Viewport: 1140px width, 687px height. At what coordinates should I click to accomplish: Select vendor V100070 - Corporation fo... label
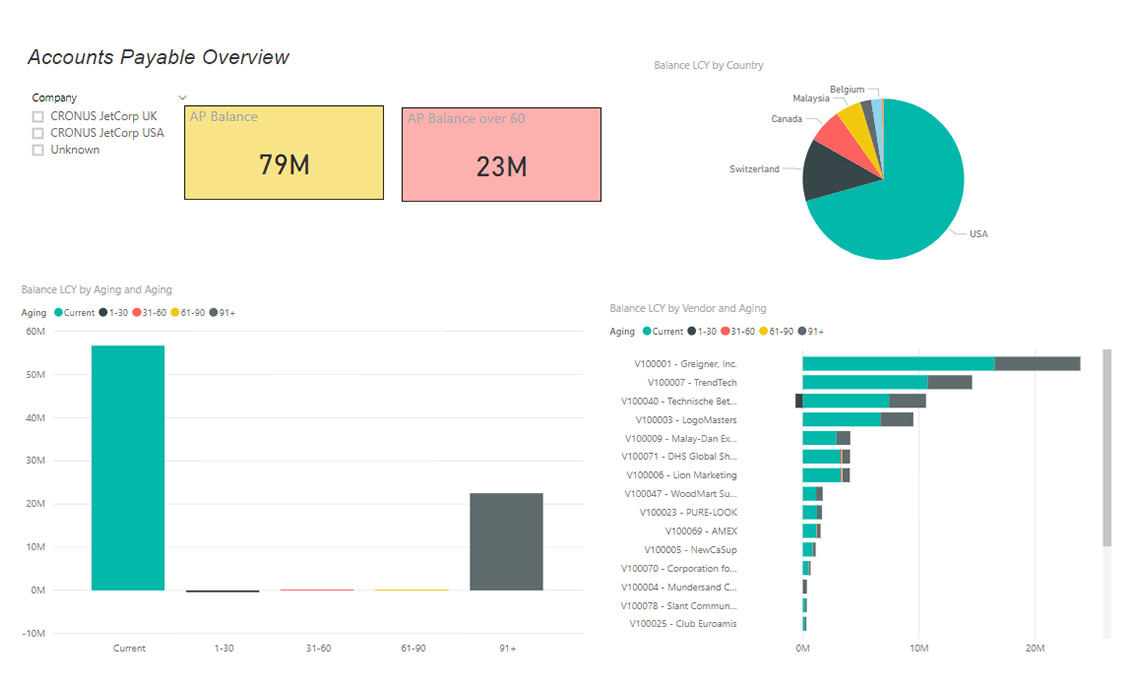pos(679,569)
